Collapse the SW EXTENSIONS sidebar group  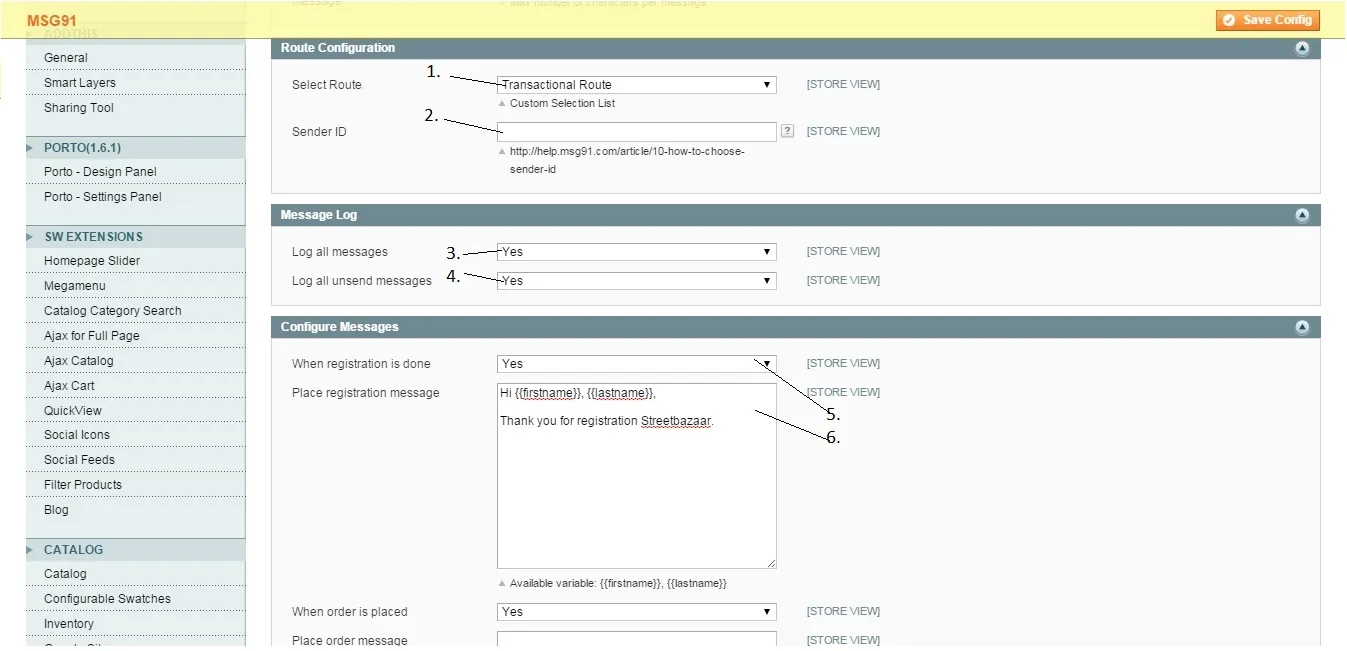point(136,237)
